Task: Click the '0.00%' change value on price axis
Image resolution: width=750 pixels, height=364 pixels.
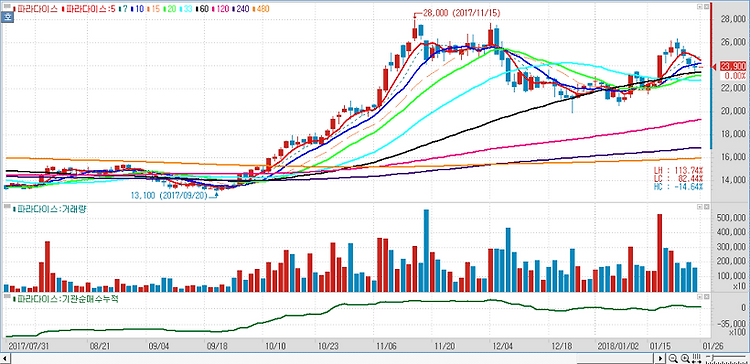Action: click(x=734, y=76)
